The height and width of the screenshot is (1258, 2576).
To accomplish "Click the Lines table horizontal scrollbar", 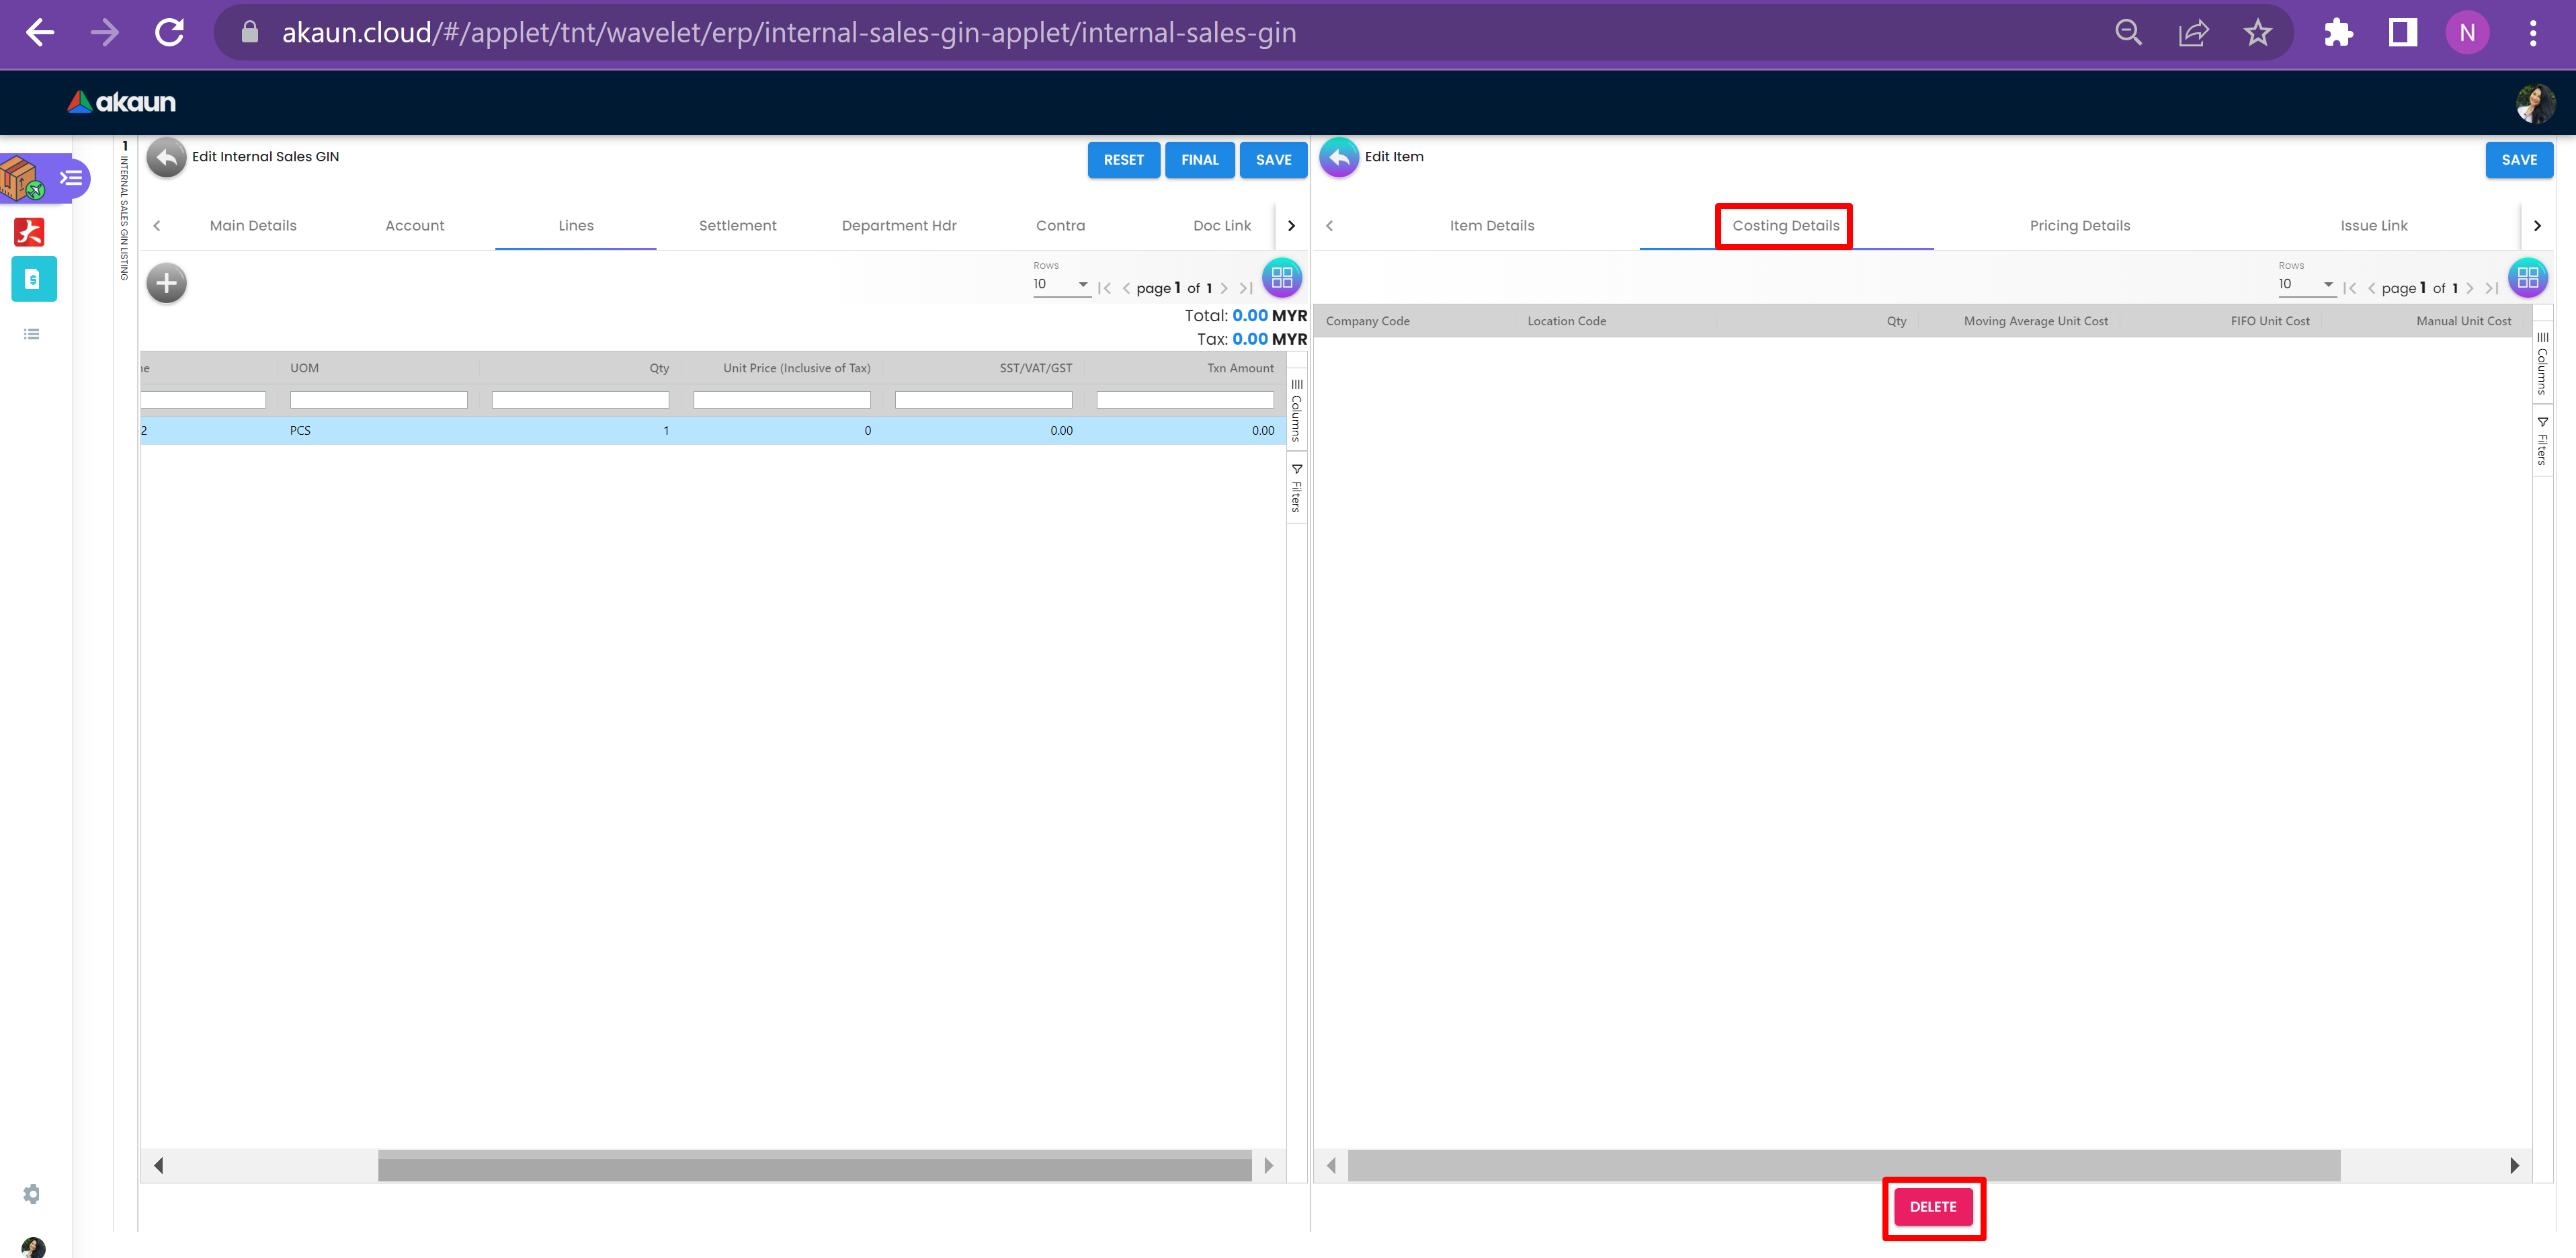I will tap(814, 1166).
